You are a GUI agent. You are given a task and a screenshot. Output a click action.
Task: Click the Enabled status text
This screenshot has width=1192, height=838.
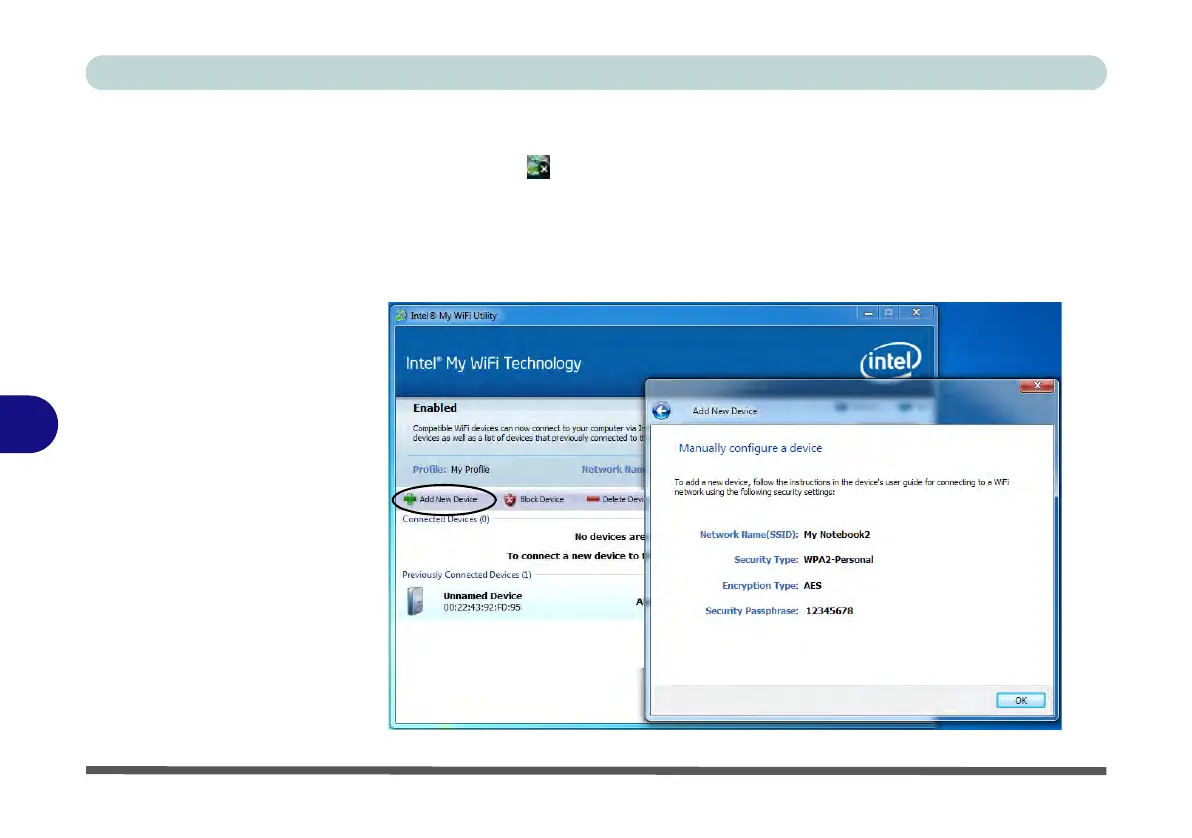pyautogui.click(x=435, y=408)
